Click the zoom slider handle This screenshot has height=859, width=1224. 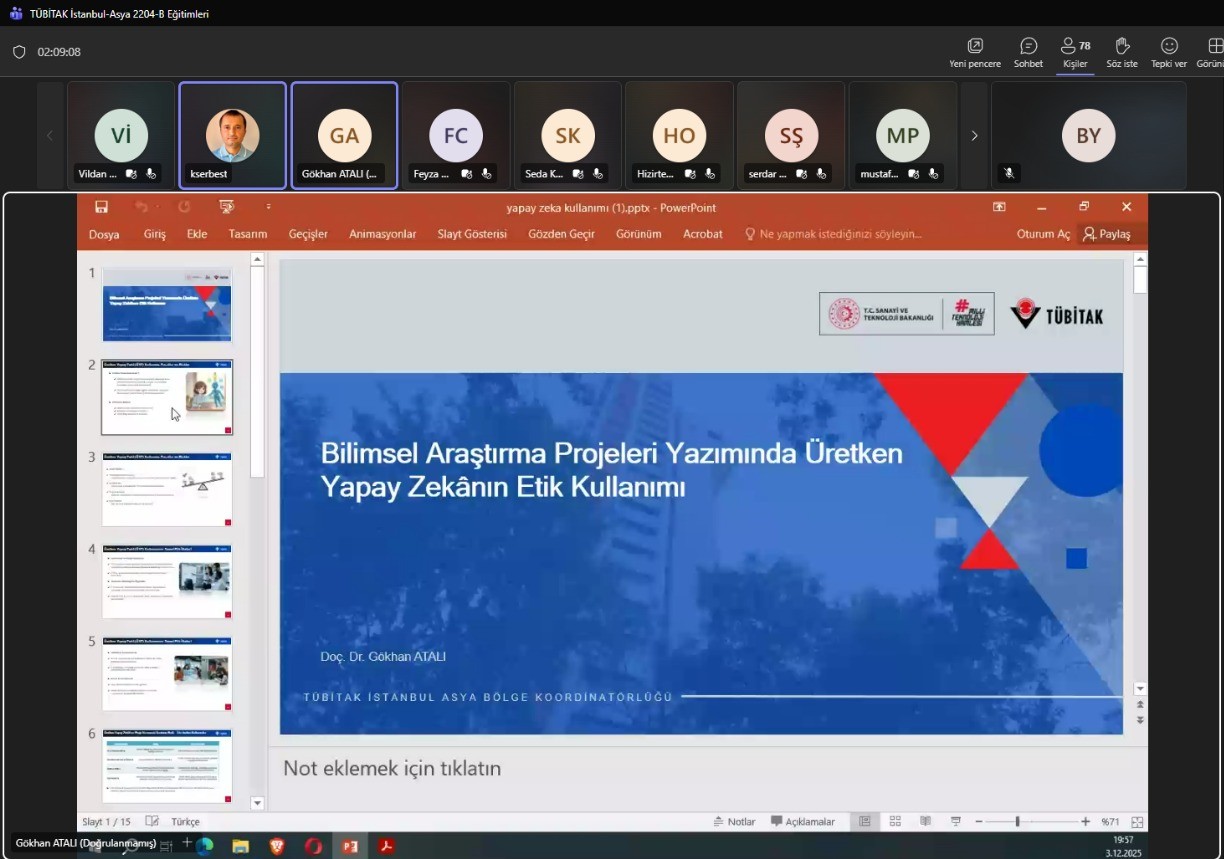[x=1017, y=821]
